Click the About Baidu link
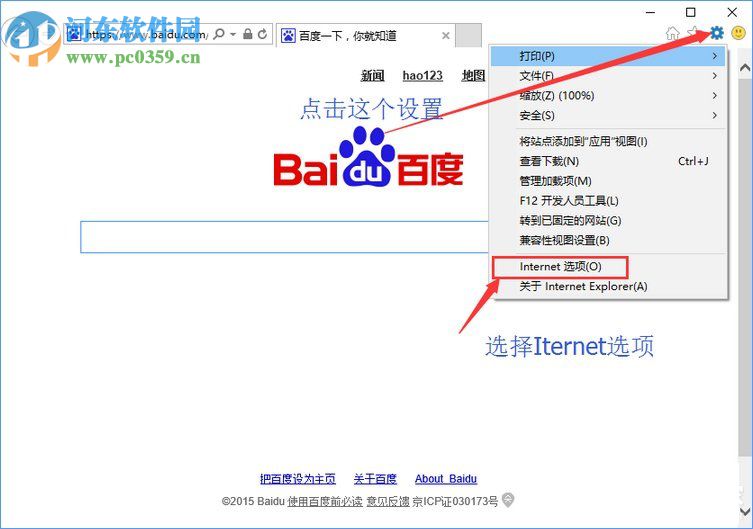Viewport: 753px width, 529px height. pos(446,479)
